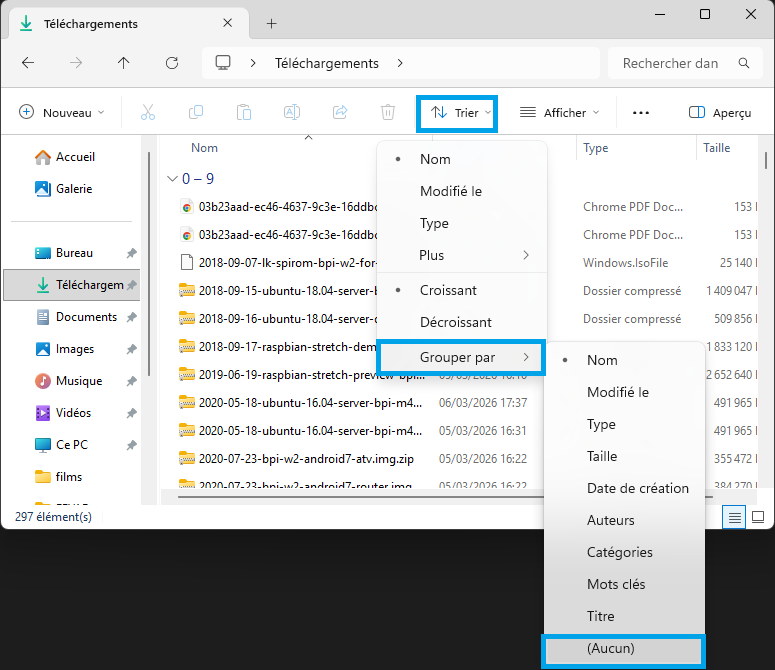Screen dimensions: 775x670
Task: Switch to large thumbnails view icon
Action: [x=758, y=517]
